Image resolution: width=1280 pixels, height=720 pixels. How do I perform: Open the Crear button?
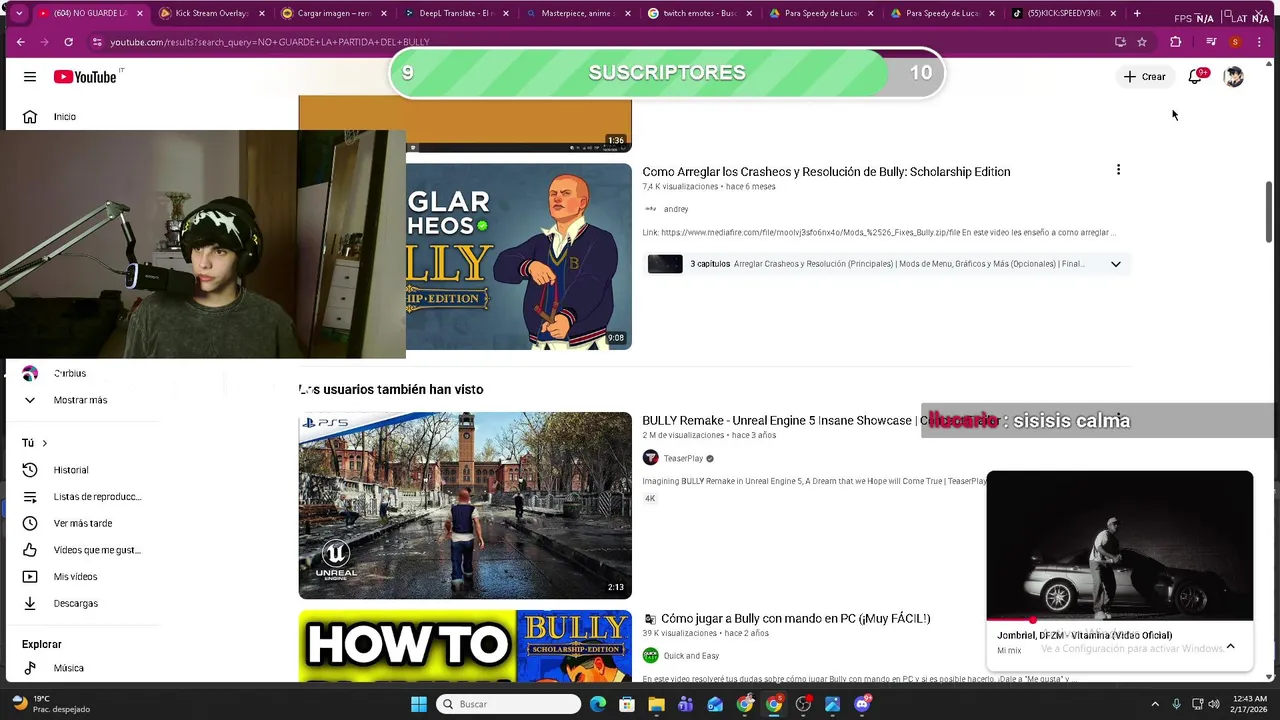[x=1144, y=77]
